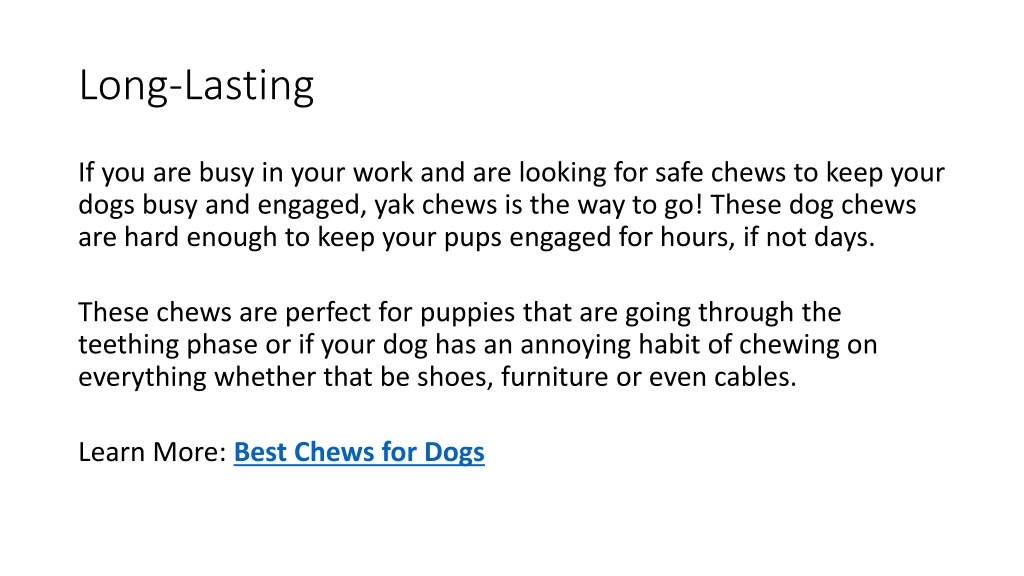Click the Learn More label text

click(x=152, y=452)
